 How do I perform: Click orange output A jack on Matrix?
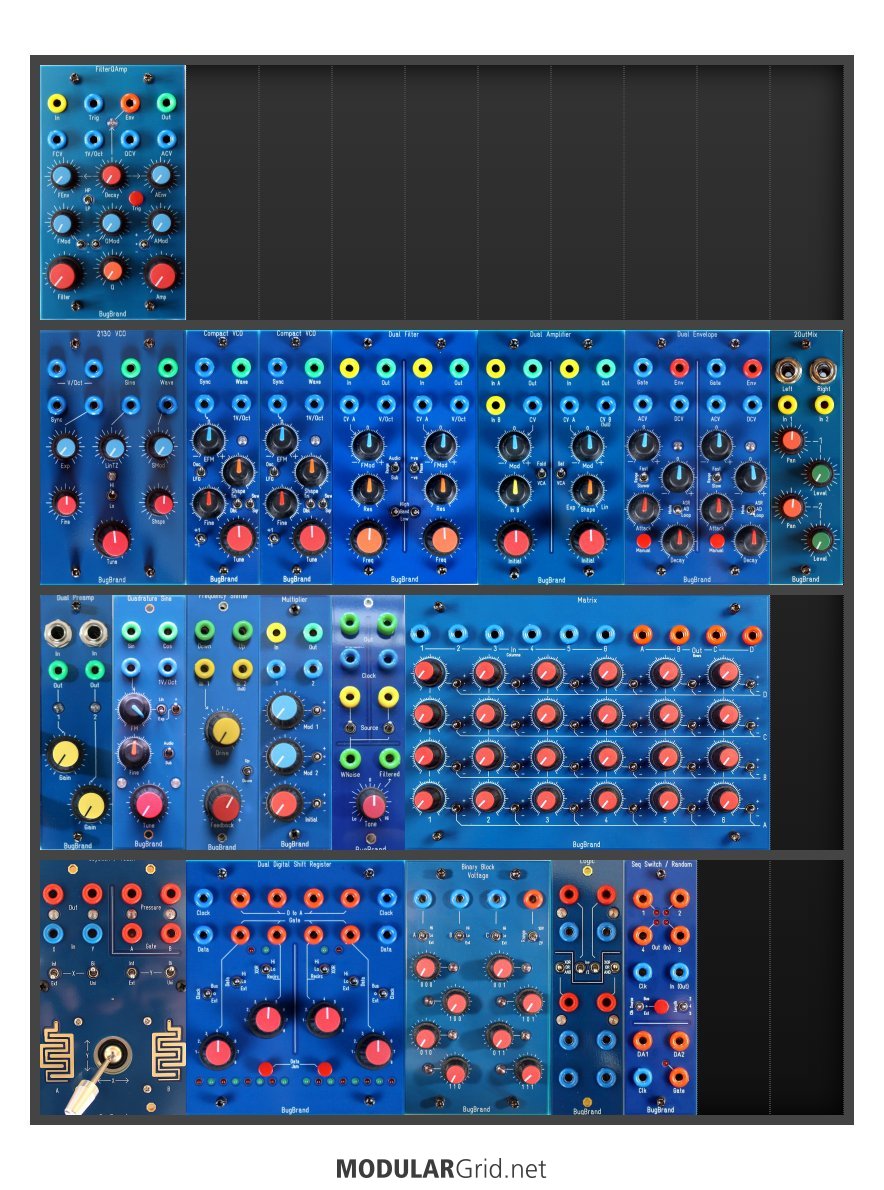642,634
